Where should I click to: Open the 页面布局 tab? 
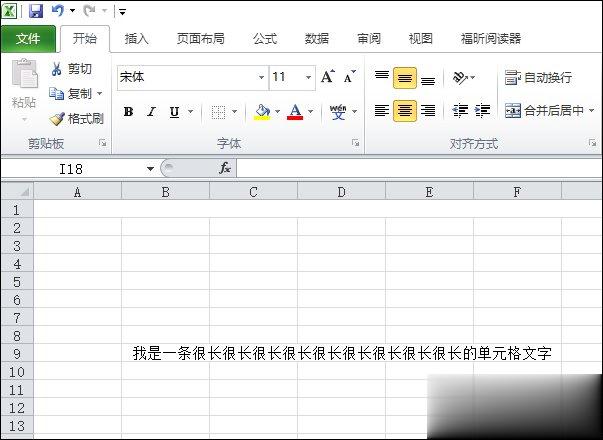click(x=200, y=38)
